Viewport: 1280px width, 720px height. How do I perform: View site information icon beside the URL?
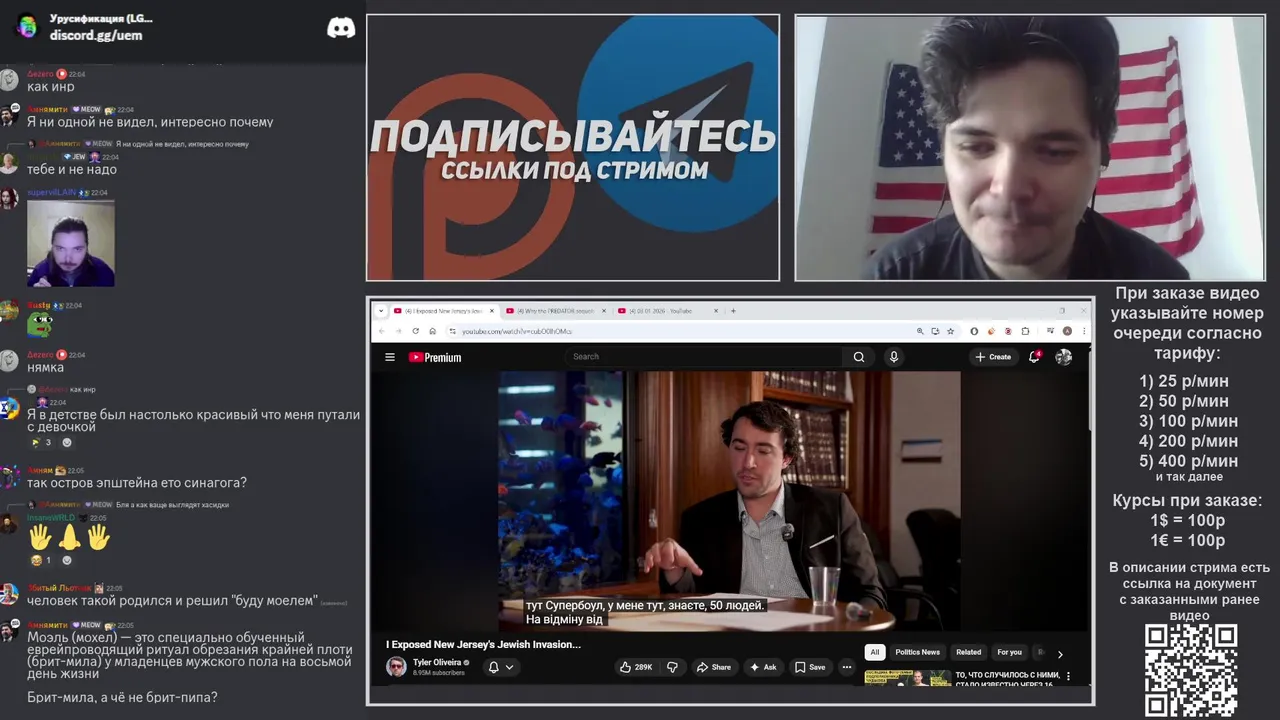(453, 331)
